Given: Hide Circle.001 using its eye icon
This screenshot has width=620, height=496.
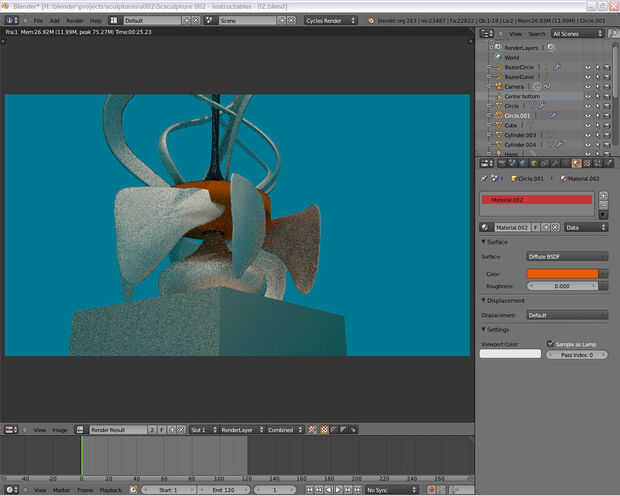Looking at the screenshot, I should (587, 115).
